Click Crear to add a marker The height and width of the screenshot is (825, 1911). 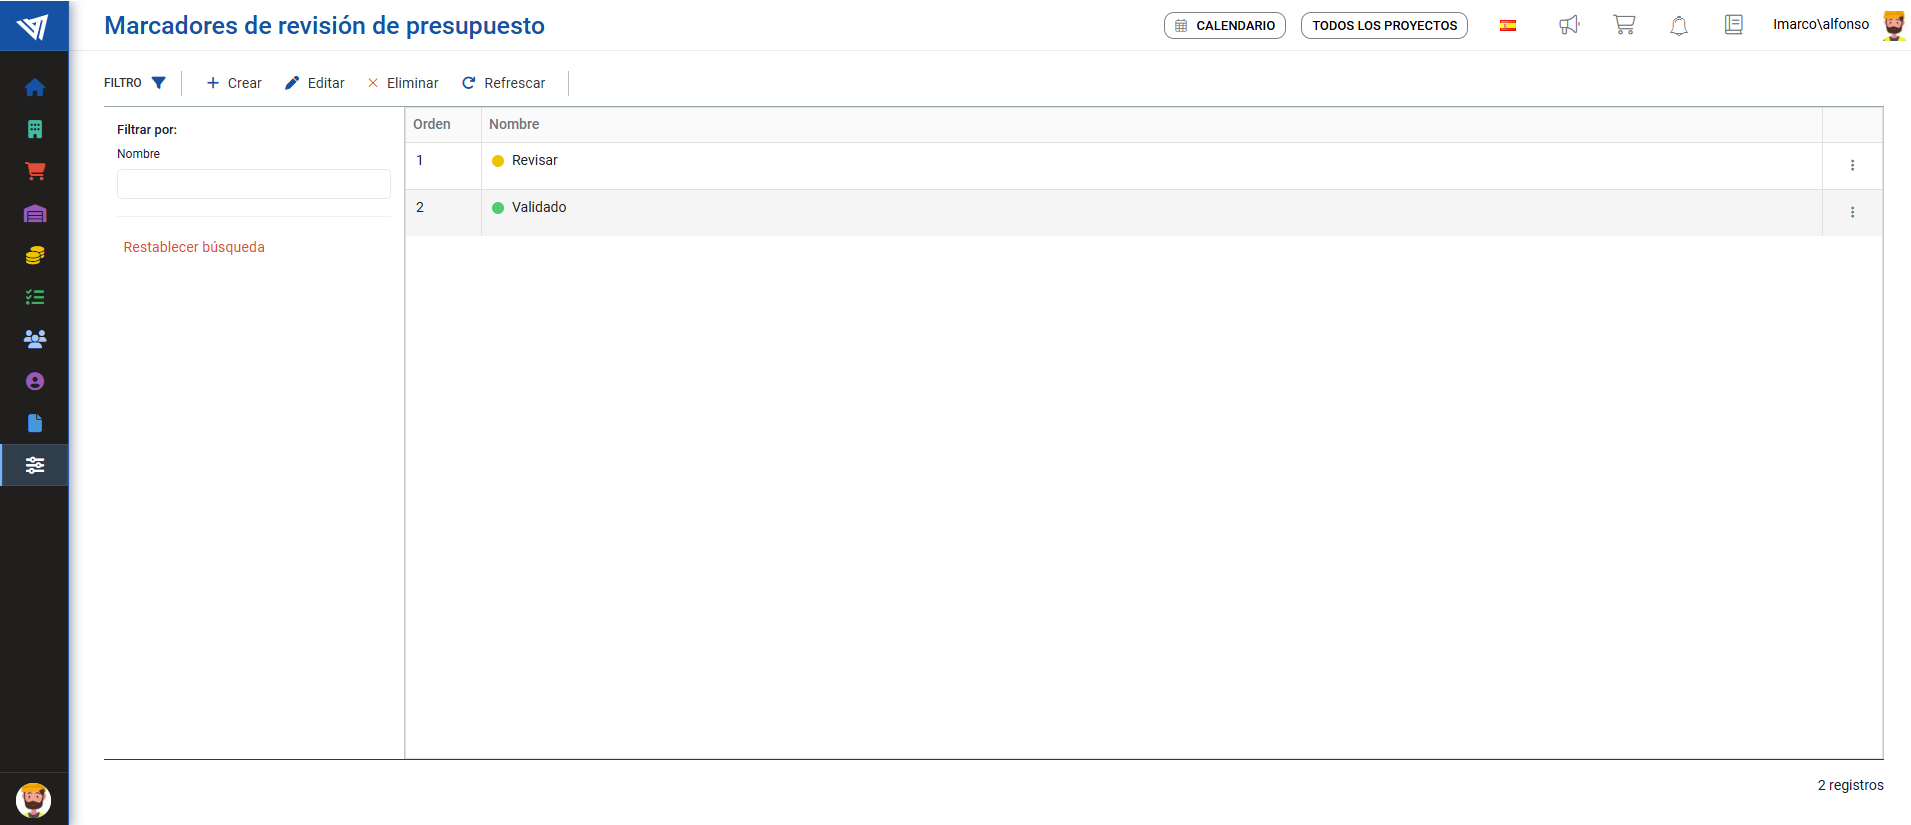[x=234, y=83]
